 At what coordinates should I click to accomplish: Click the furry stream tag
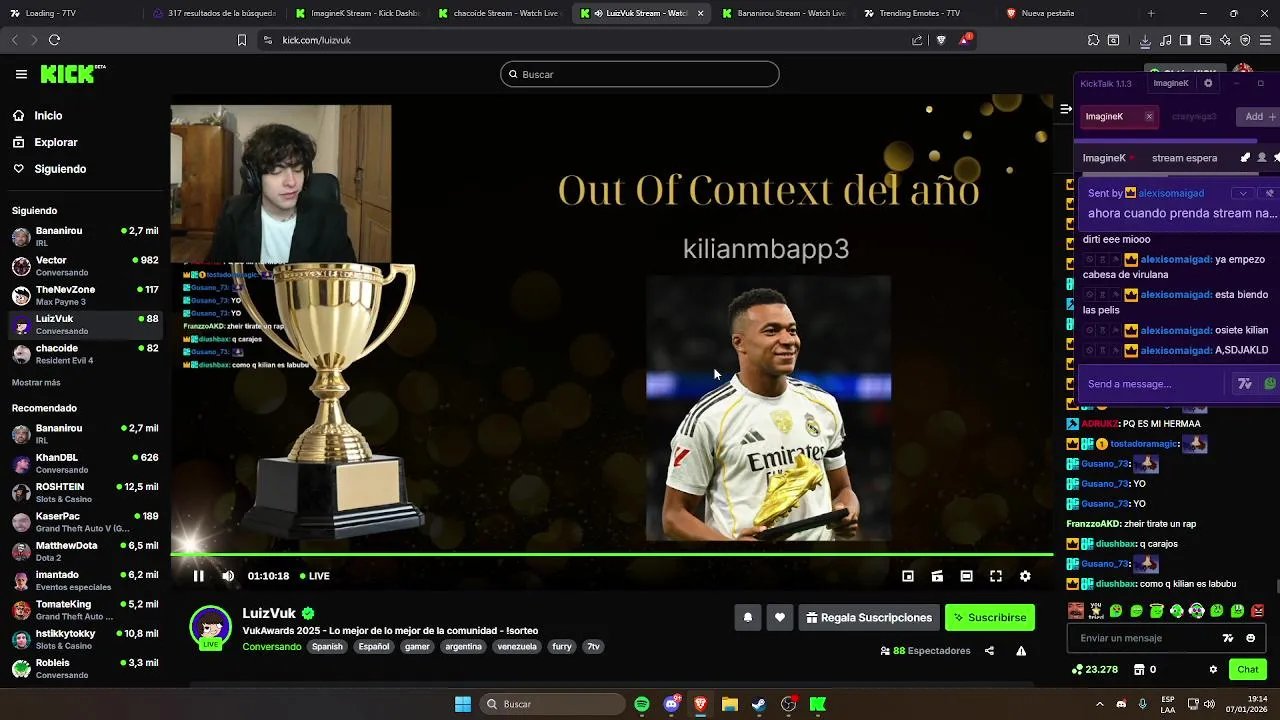click(x=562, y=647)
